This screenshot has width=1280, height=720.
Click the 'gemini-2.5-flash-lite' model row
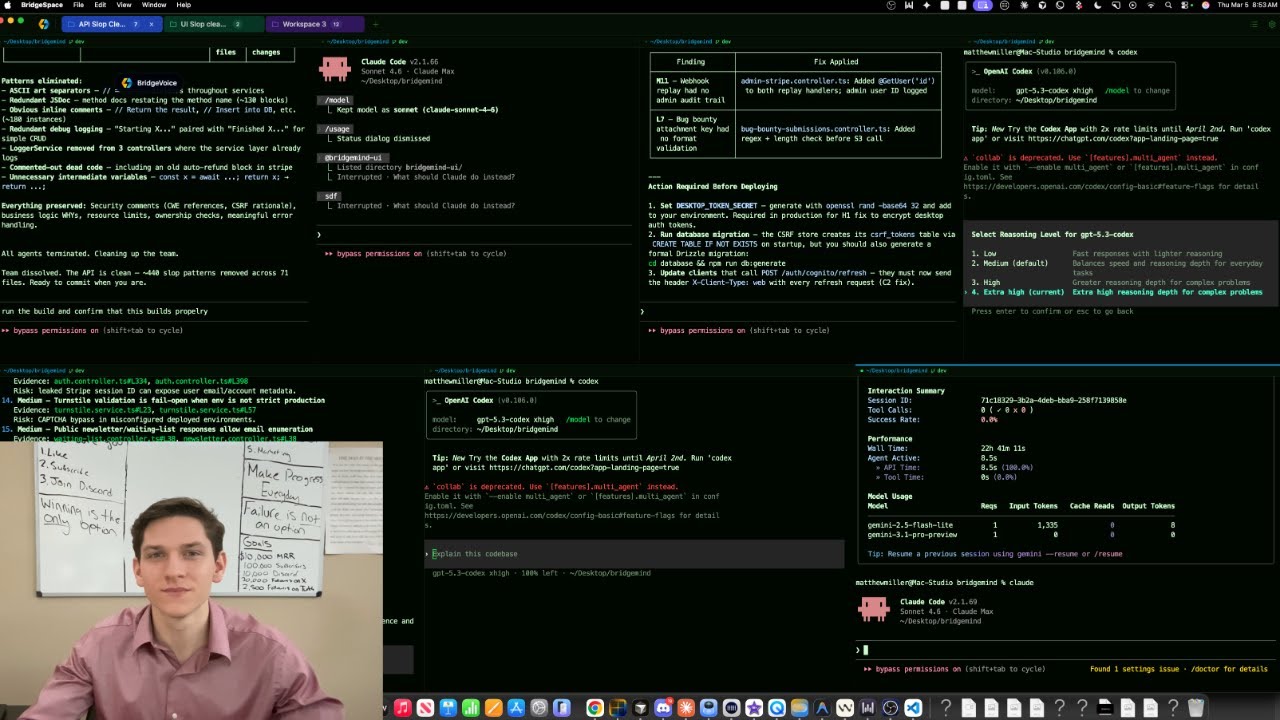click(x=1021, y=525)
